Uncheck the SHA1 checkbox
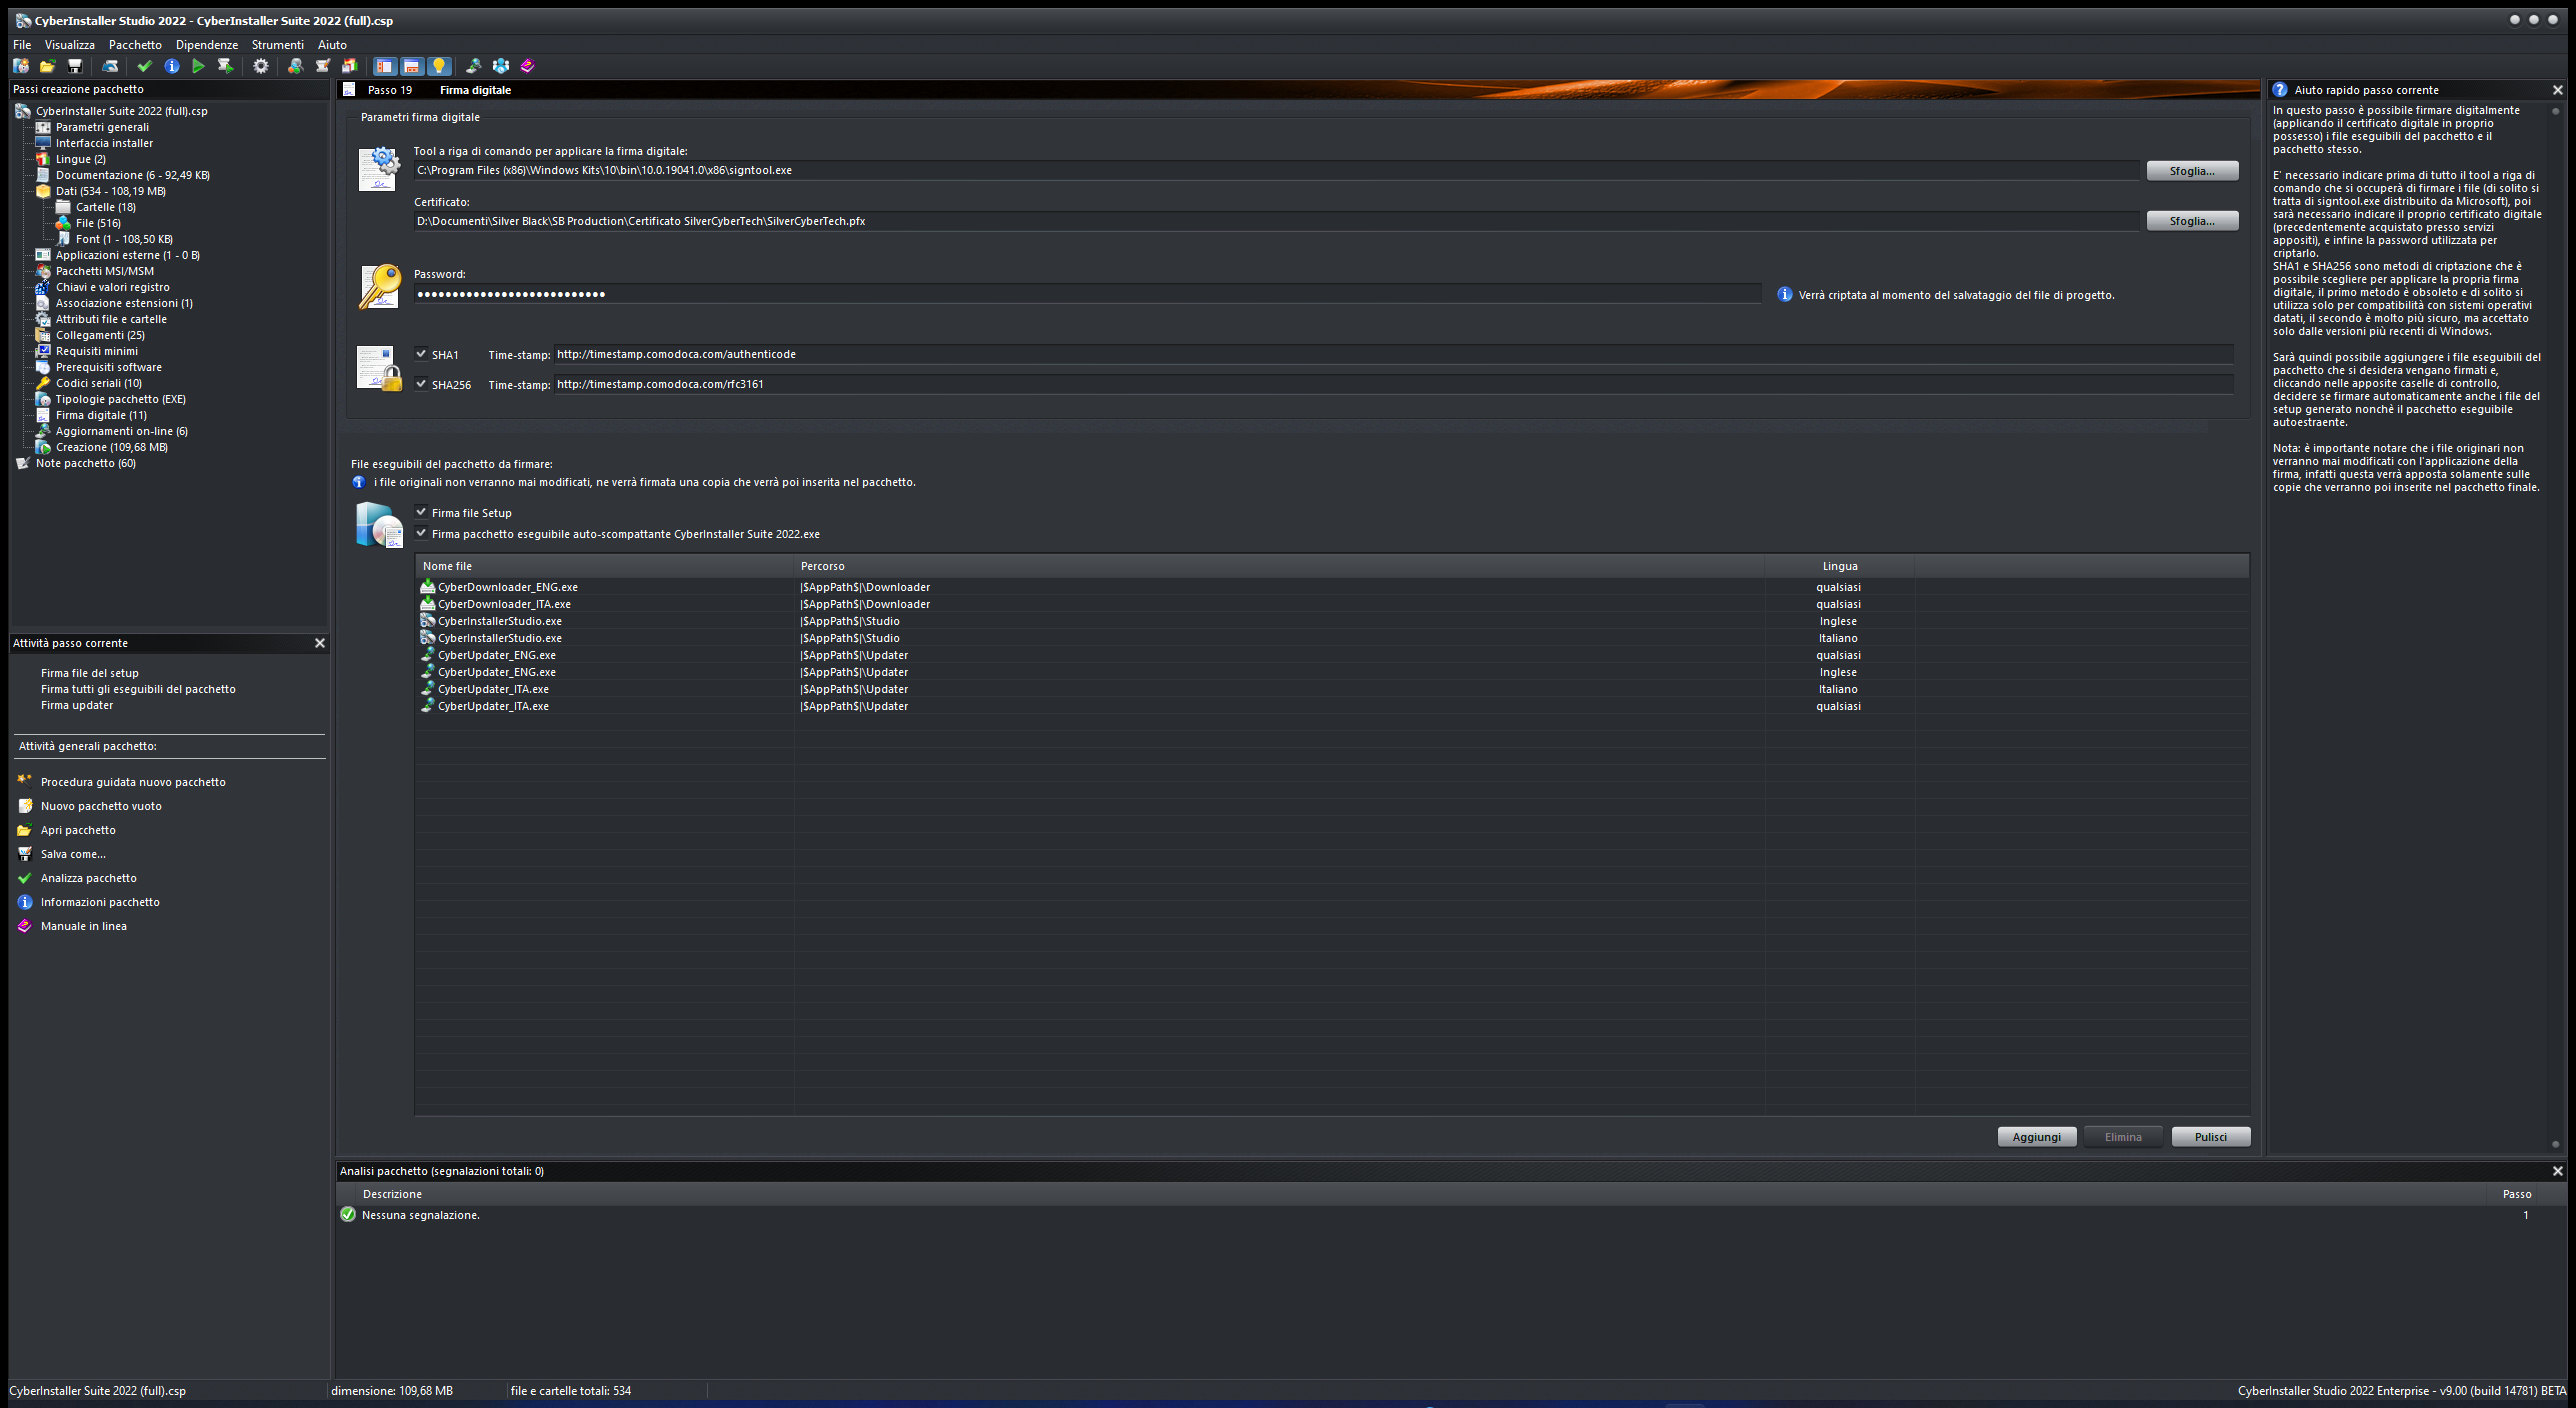 tap(421, 354)
